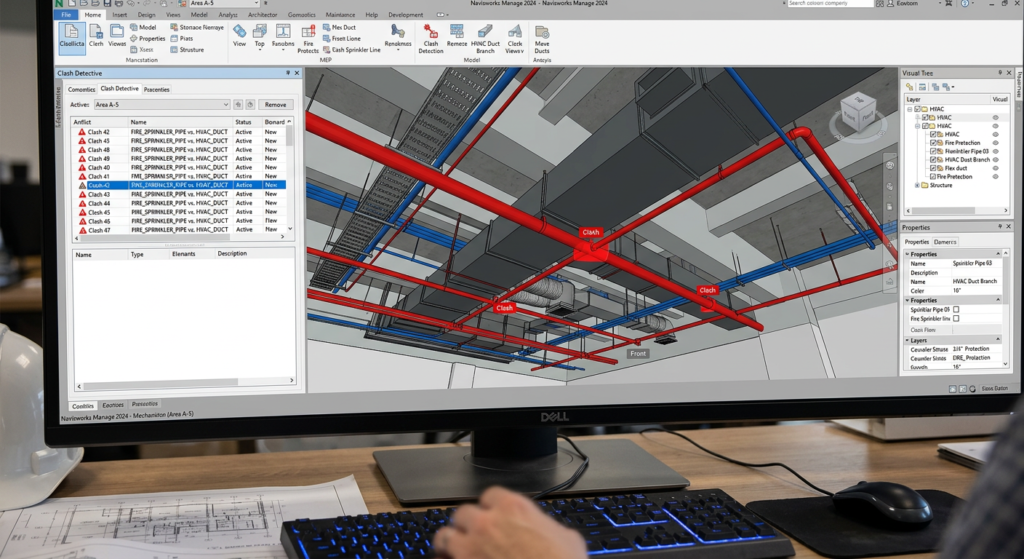The height and width of the screenshot is (559, 1024).
Task: Switch to the Architector ribbon tab
Action: (263, 14)
